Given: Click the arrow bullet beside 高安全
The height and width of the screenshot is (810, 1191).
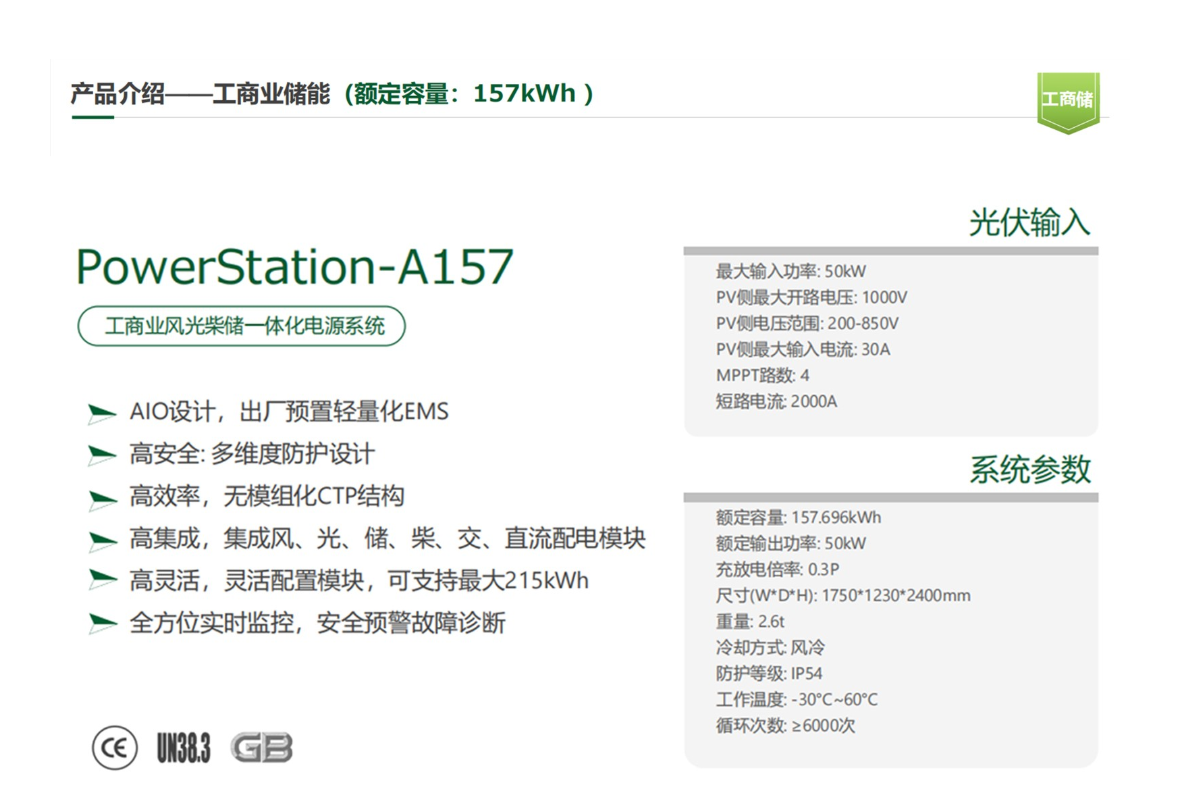Looking at the screenshot, I should click(102, 455).
